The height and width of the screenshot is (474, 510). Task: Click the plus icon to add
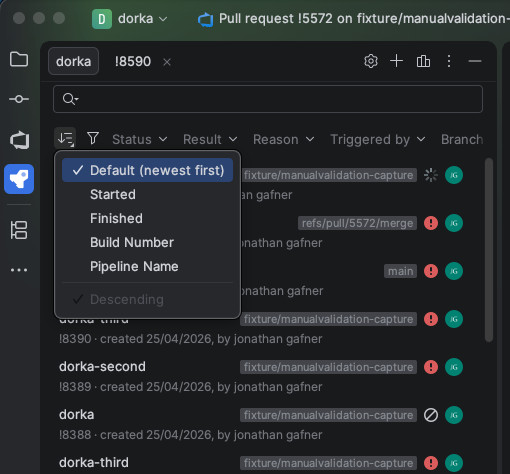point(396,61)
